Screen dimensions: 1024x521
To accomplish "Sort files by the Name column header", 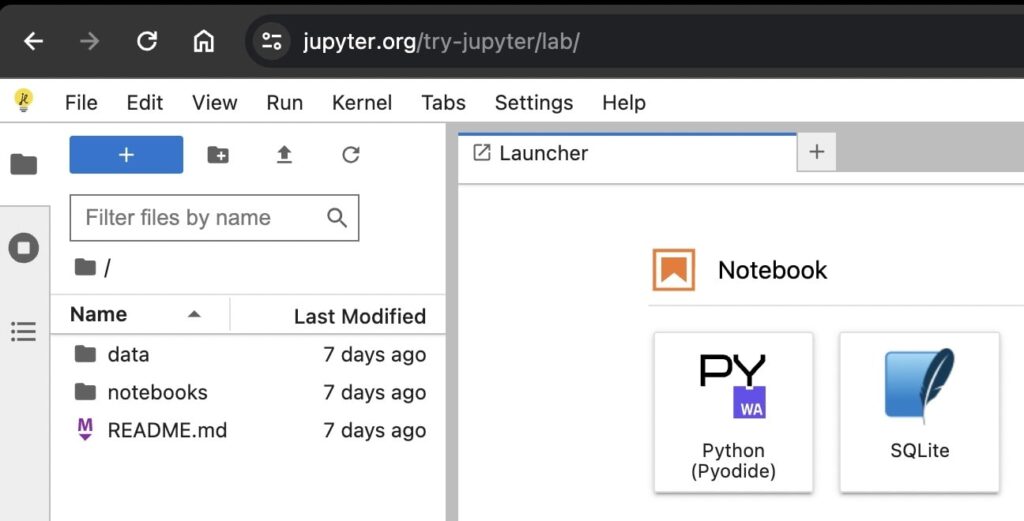I will pos(99,314).
